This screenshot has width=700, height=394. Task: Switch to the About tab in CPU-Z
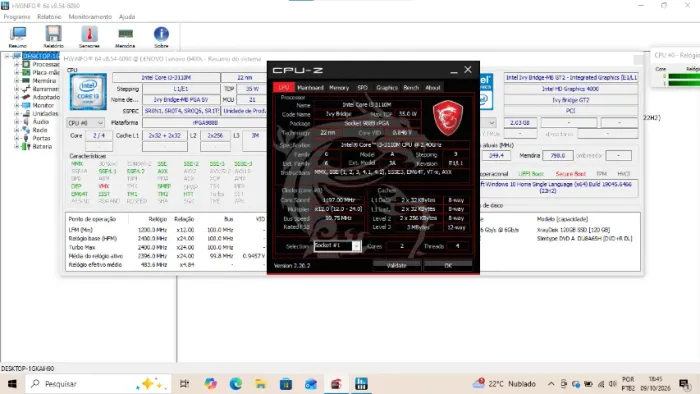point(433,87)
